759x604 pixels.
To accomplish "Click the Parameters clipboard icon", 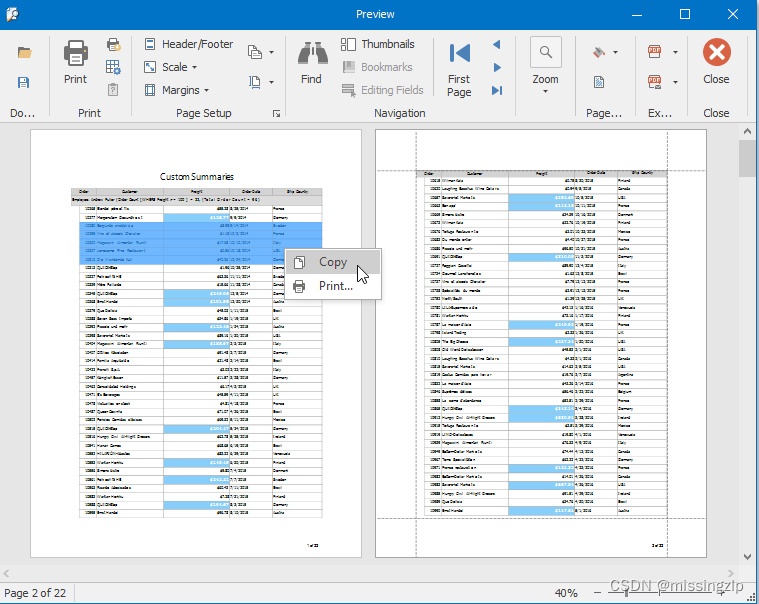I will 113,90.
